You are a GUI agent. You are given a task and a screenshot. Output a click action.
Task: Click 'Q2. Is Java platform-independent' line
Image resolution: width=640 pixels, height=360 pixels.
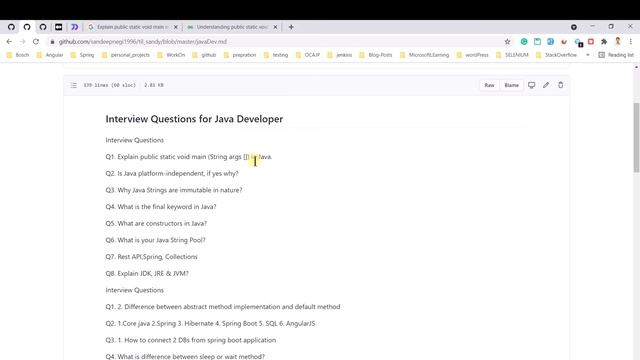pyautogui.click(x=172, y=173)
